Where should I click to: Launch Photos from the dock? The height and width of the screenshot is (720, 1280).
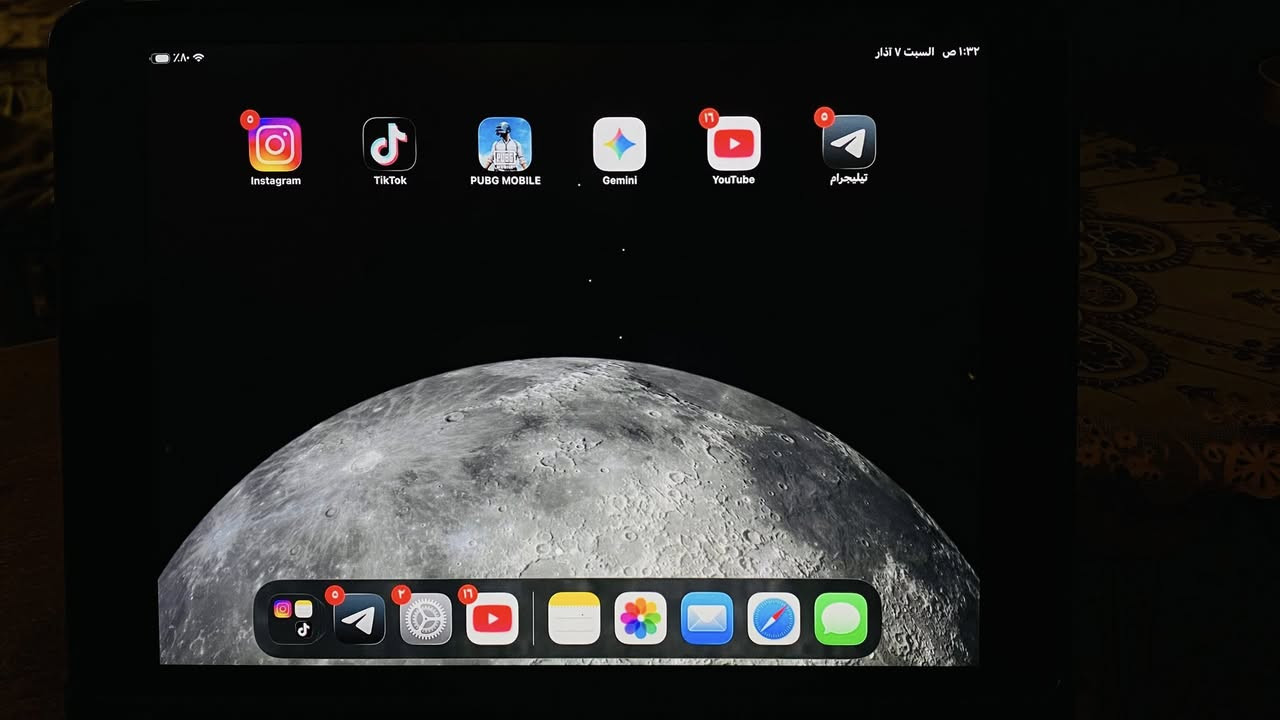[x=640, y=619]
